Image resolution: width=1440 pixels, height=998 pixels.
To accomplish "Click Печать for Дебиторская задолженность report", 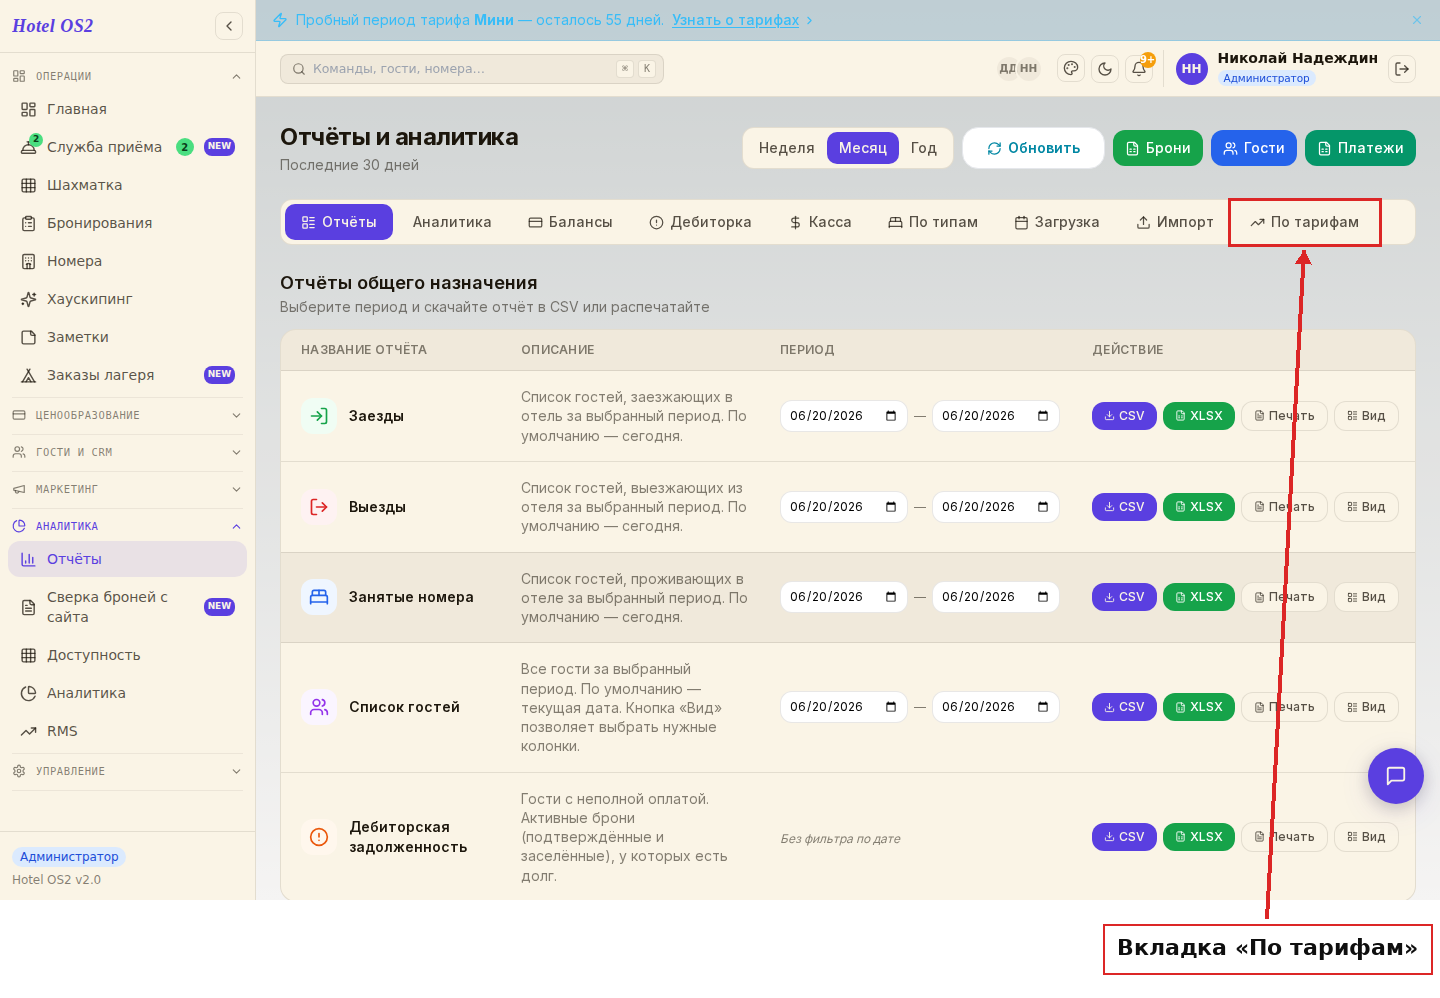I will pyautogui.click(x=1284, y=837).
